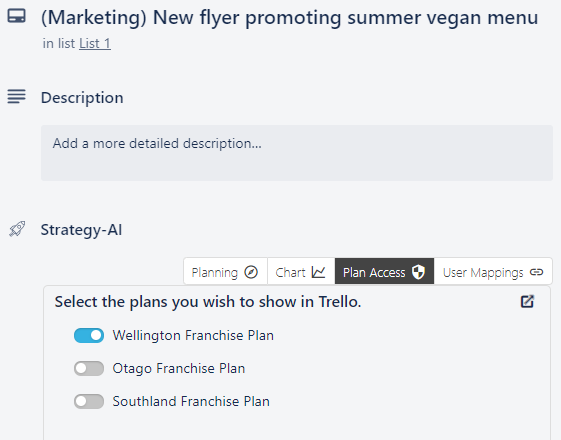Click the chain link icon in User Mappings
This screenshot has height=440, width=561.
536,272
